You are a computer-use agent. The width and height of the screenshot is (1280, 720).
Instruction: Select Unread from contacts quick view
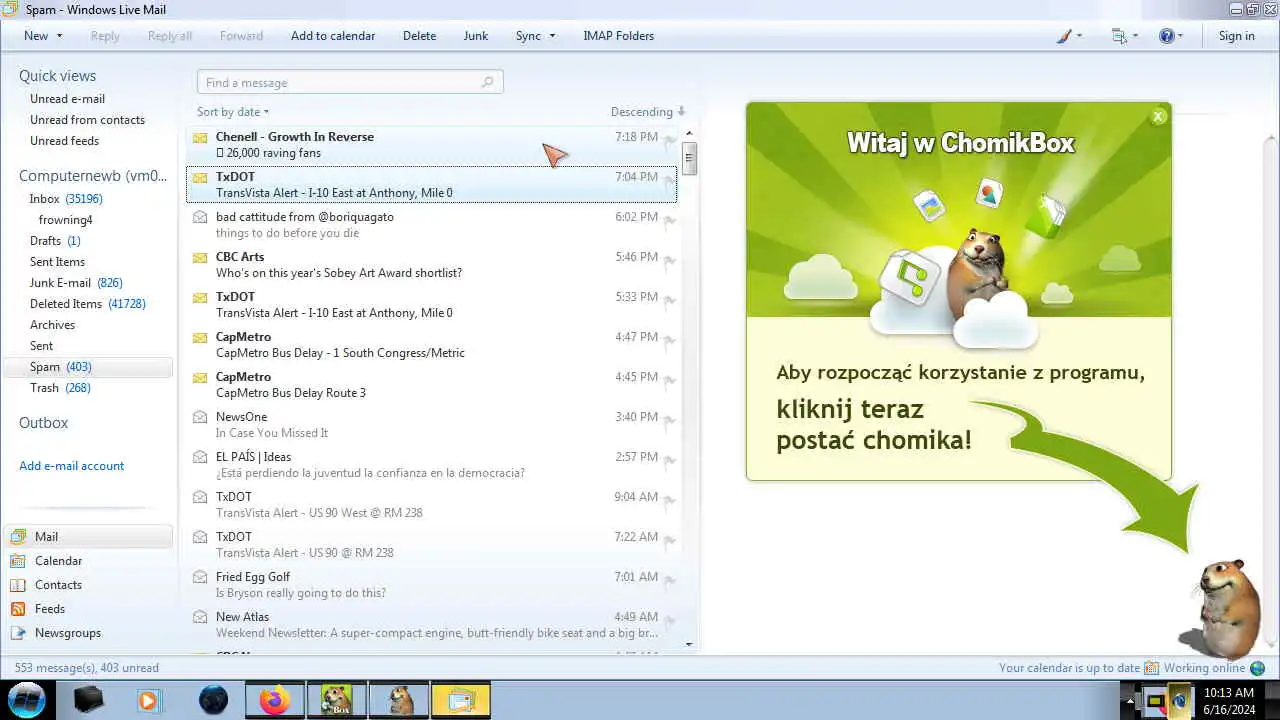tap(87, 120)
